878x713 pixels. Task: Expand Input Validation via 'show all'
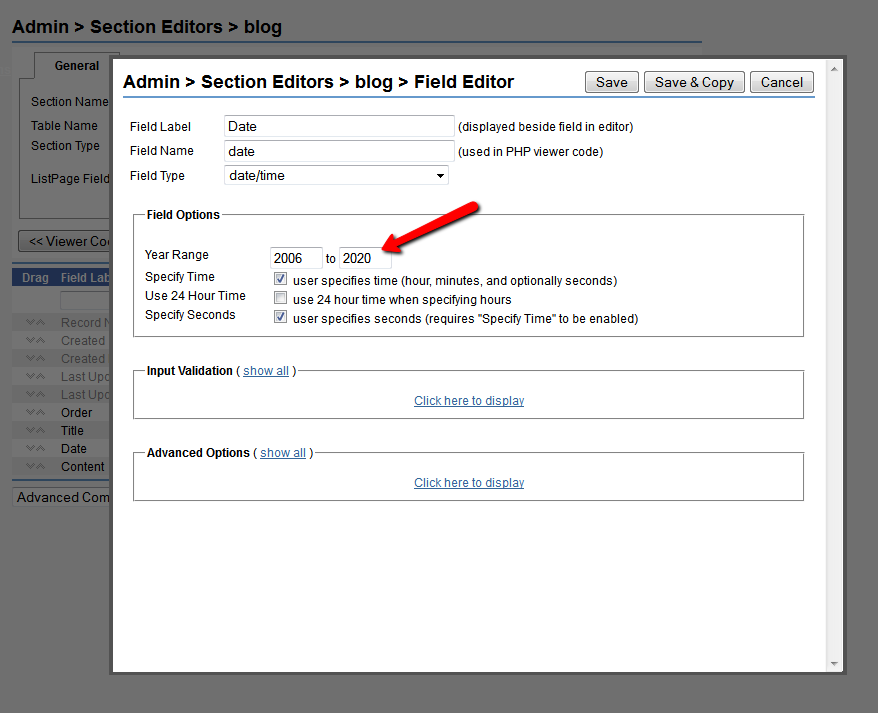click(266, 371)
